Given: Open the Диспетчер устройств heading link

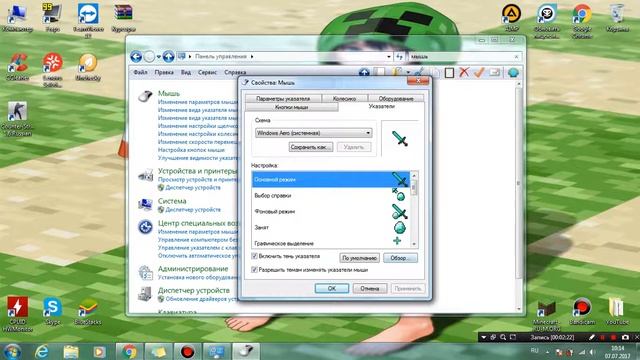Looking at the screenshot, I should click(194, 290).
